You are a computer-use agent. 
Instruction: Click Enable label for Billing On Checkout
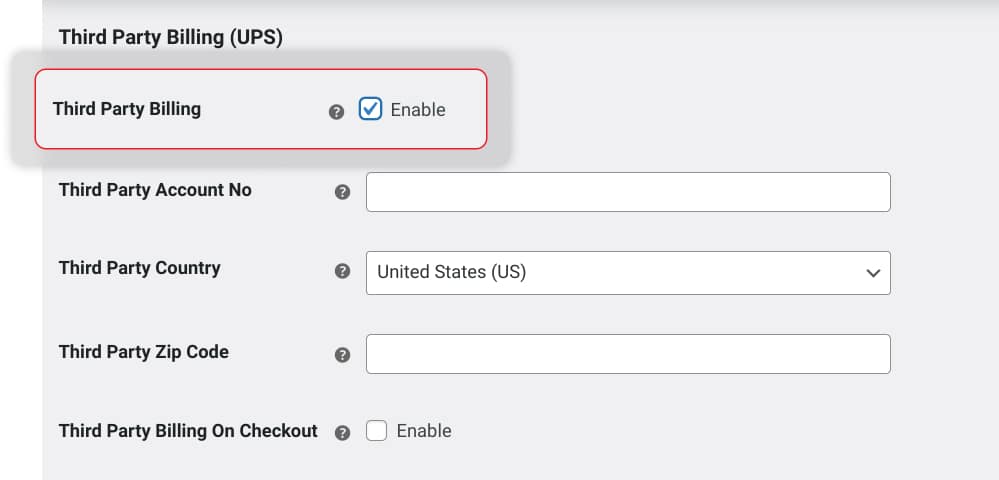(424, 431)
